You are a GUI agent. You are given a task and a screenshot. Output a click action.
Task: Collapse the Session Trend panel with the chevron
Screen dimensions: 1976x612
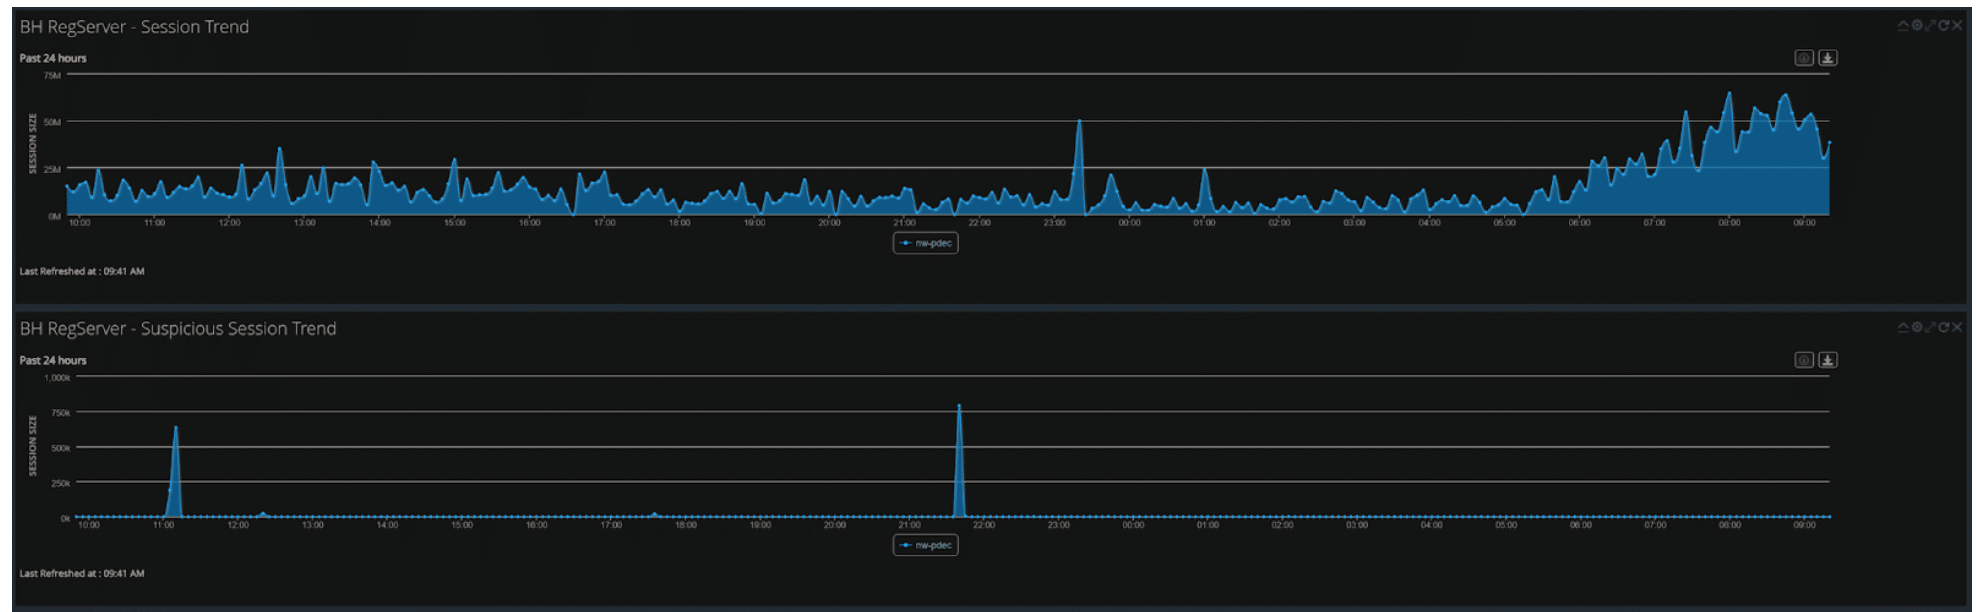click(1903, 26)
